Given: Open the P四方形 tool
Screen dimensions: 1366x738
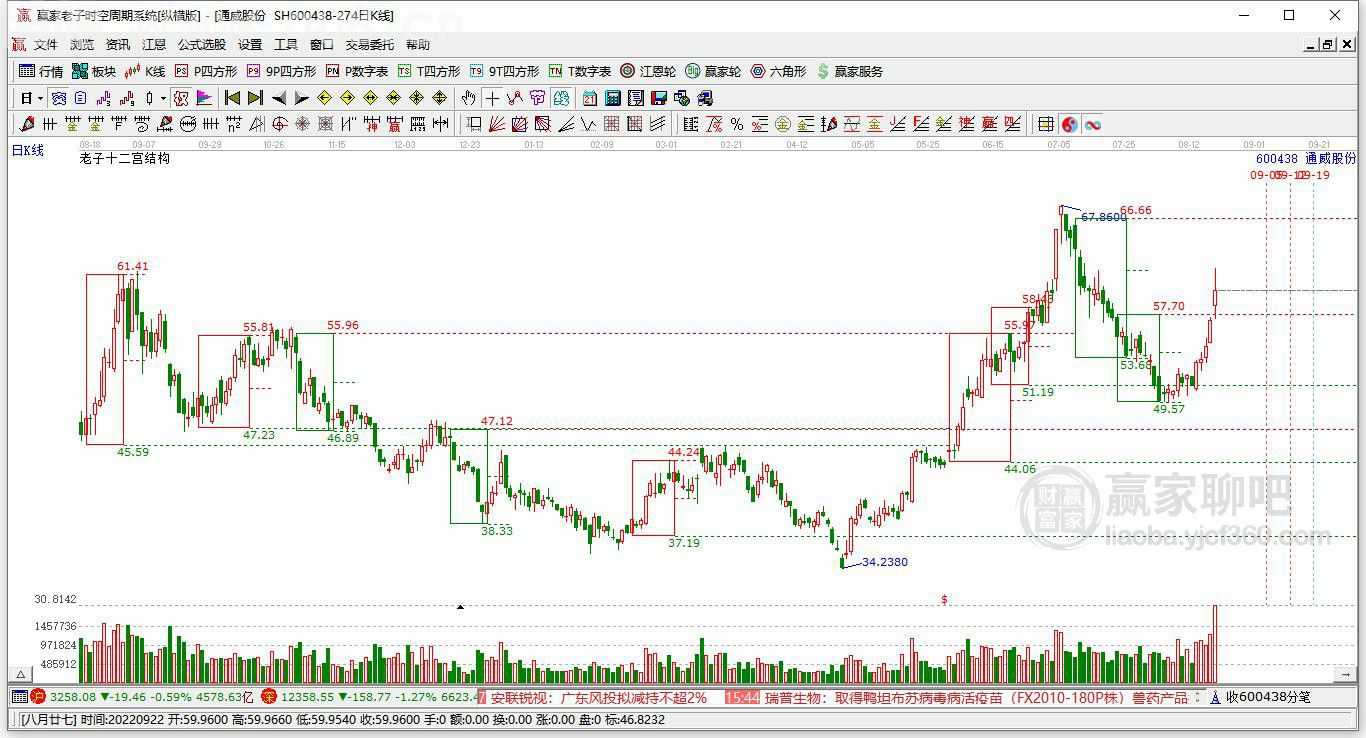Looking at the screenshot, I should point(206,71).
